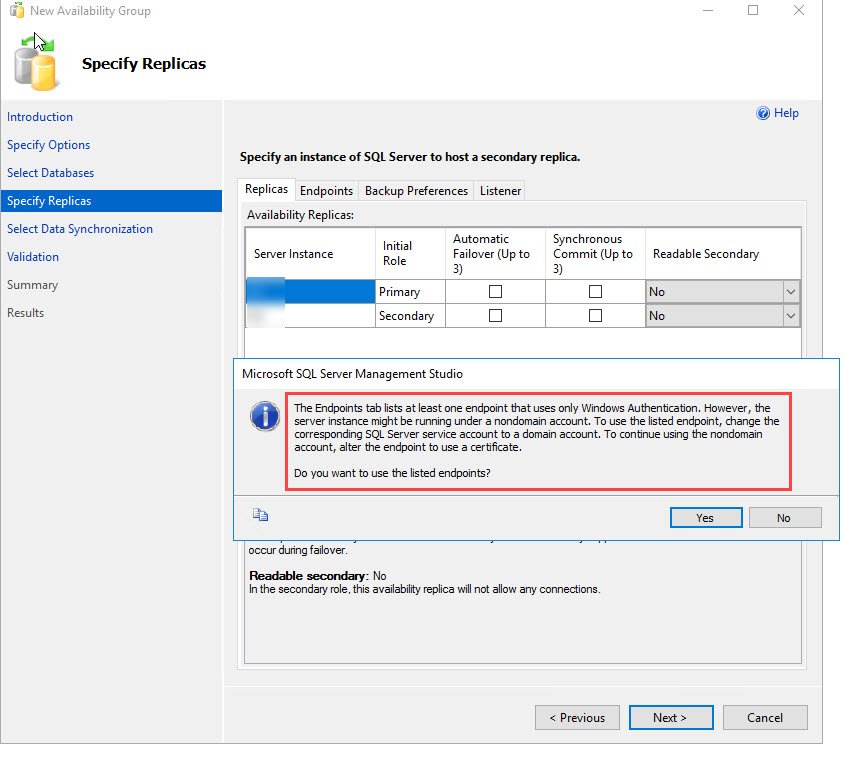Click the database wizard header icon
The width and height of the screenshot is (846, 758).
(36, 63)
